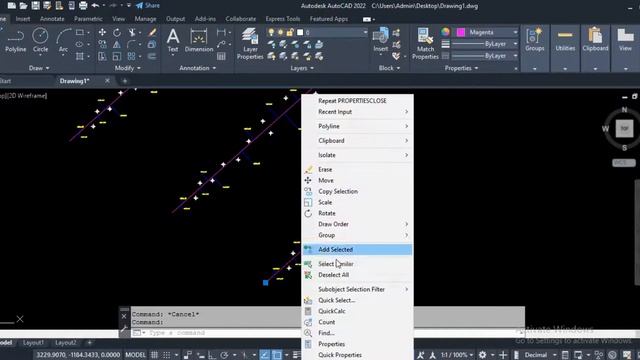
Task: Open the Decimal units dropdown
Action: [x=540, y=355]
